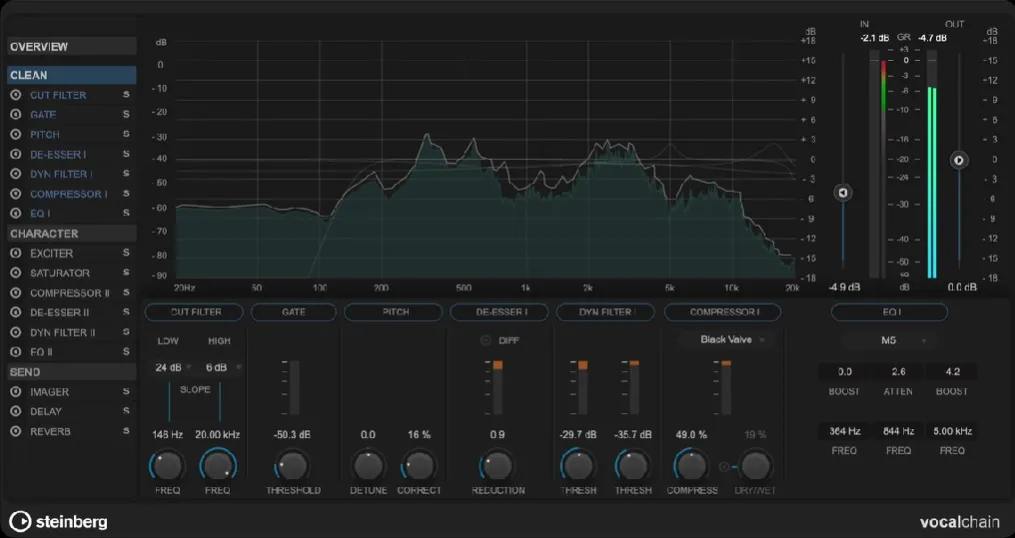Click the Compressor I header button
The image size is (1015, 538).
(722, 312)
